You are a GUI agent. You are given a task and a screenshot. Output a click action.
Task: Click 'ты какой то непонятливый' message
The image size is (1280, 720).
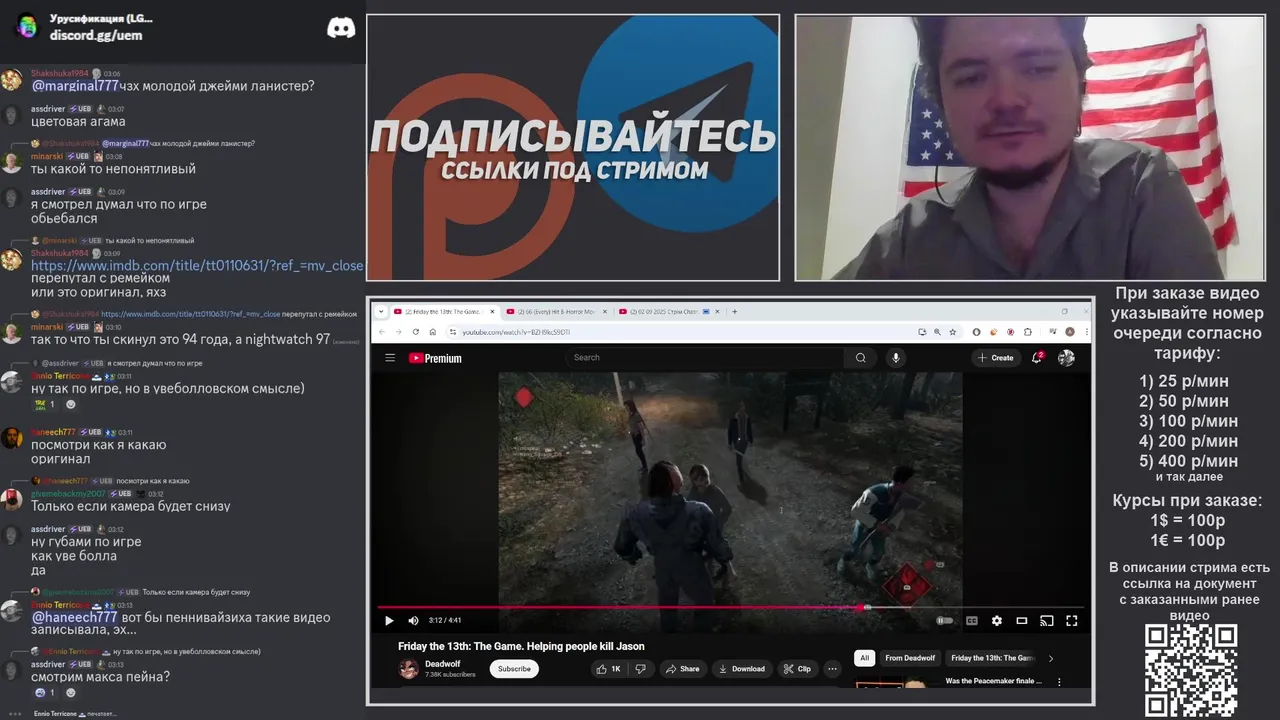point(113,169)
